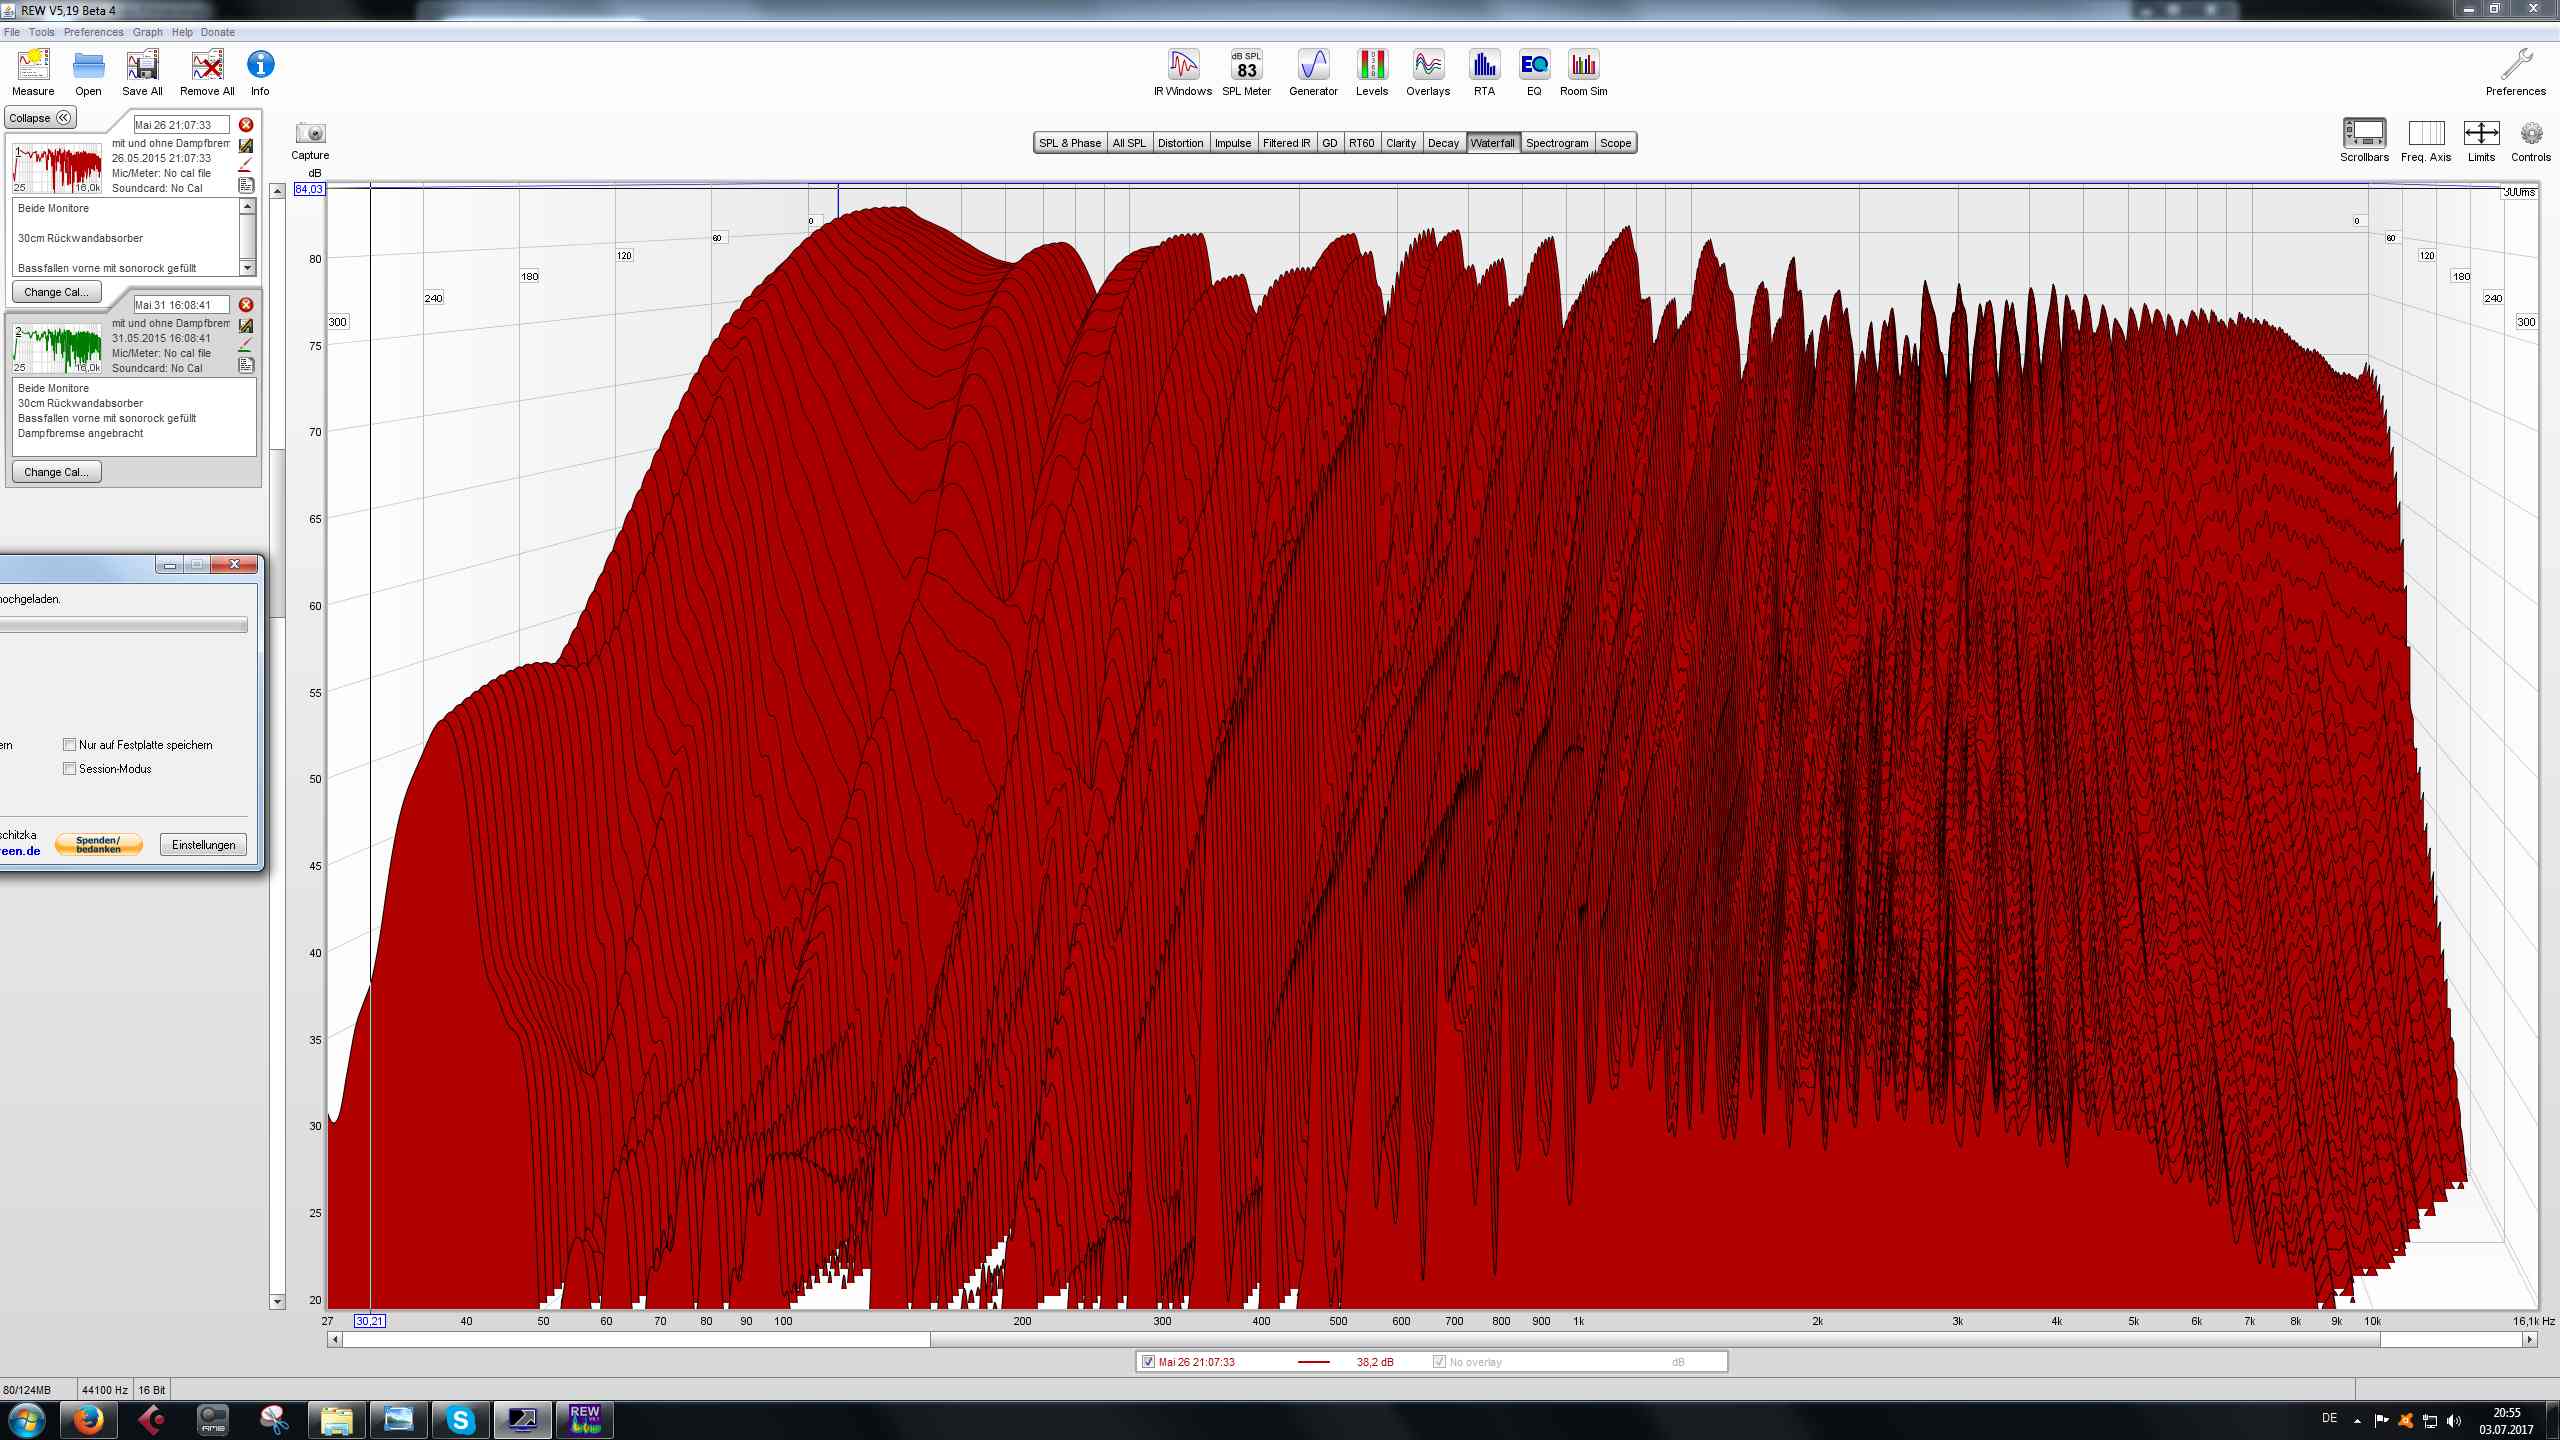Open notes icon for Mai 26 measurement
Viewport: 2560px width, 1440px height.
(246, 186)
